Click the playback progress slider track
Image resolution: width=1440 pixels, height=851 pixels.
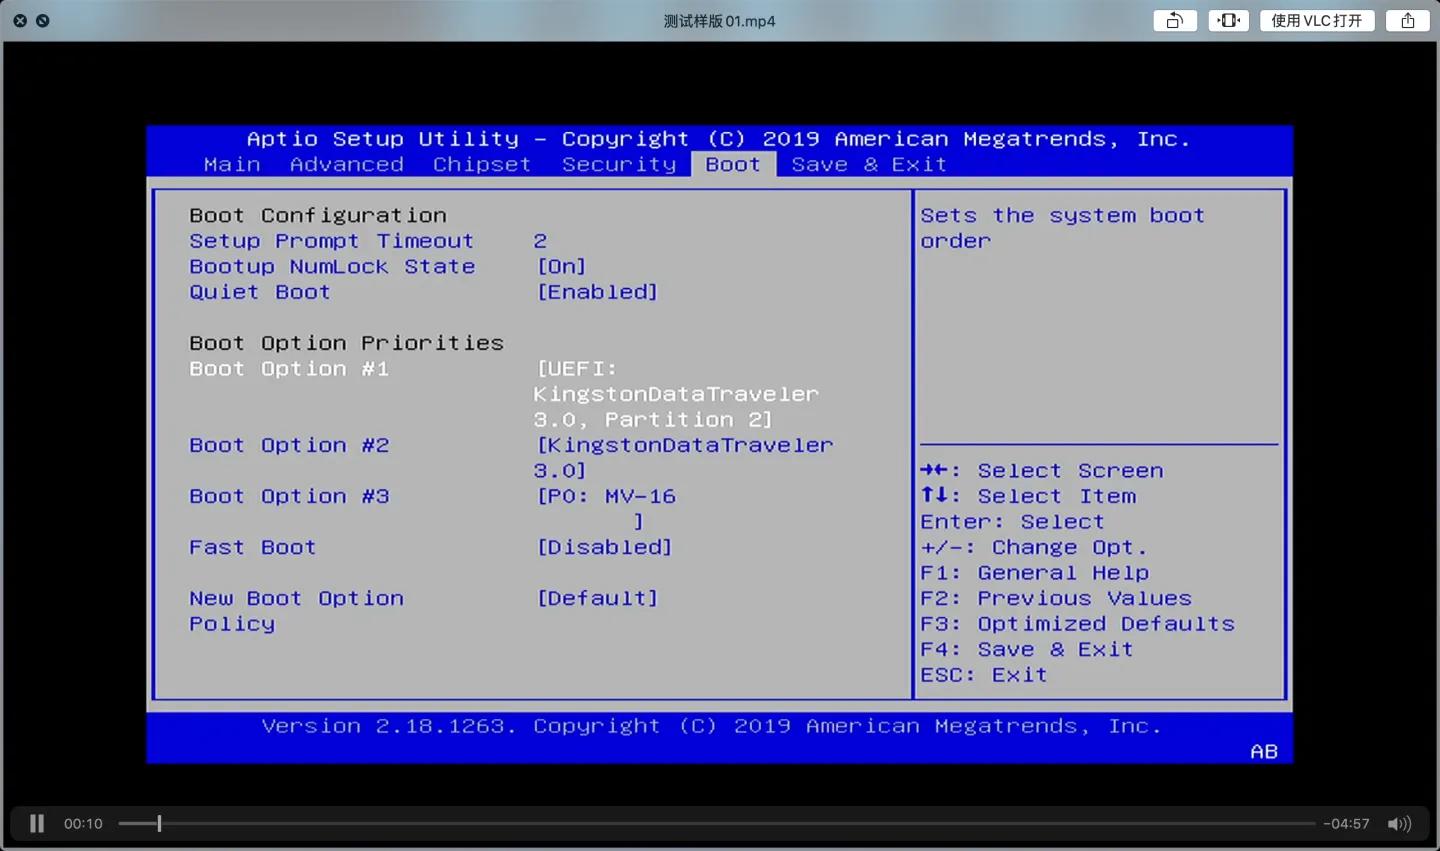point(700,824)
